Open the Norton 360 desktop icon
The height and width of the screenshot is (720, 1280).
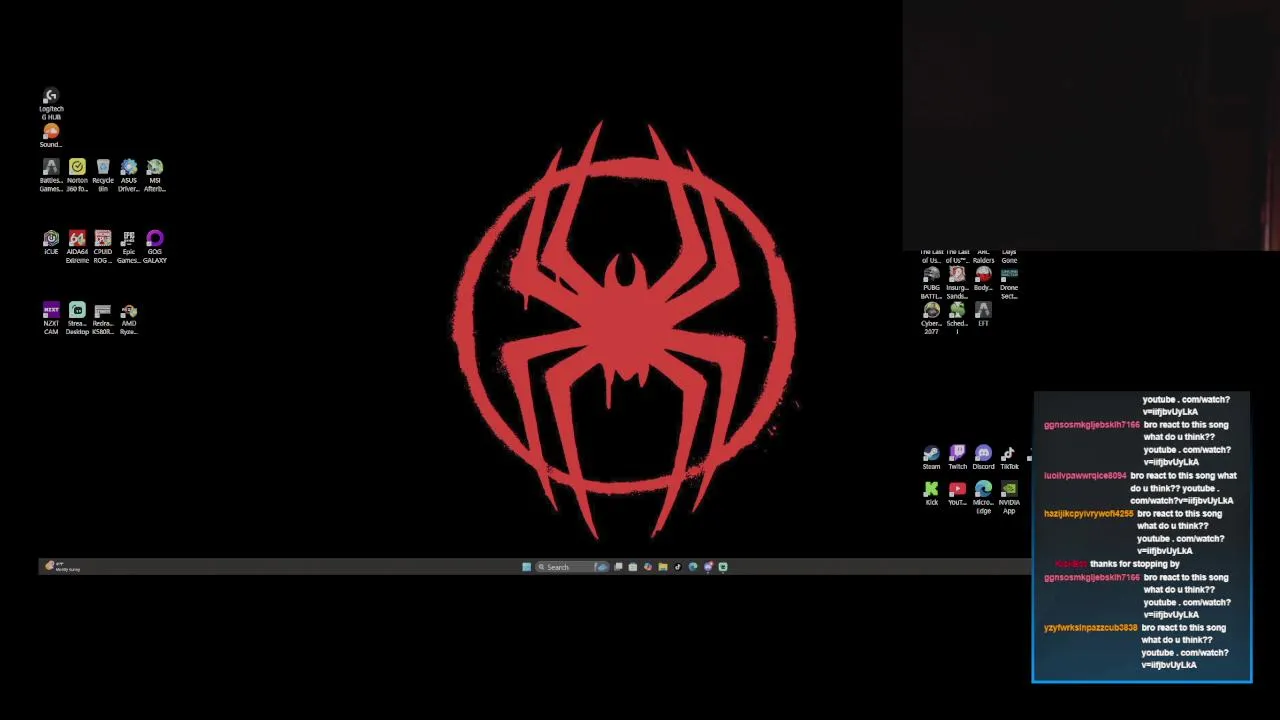(x=77, y=175)
